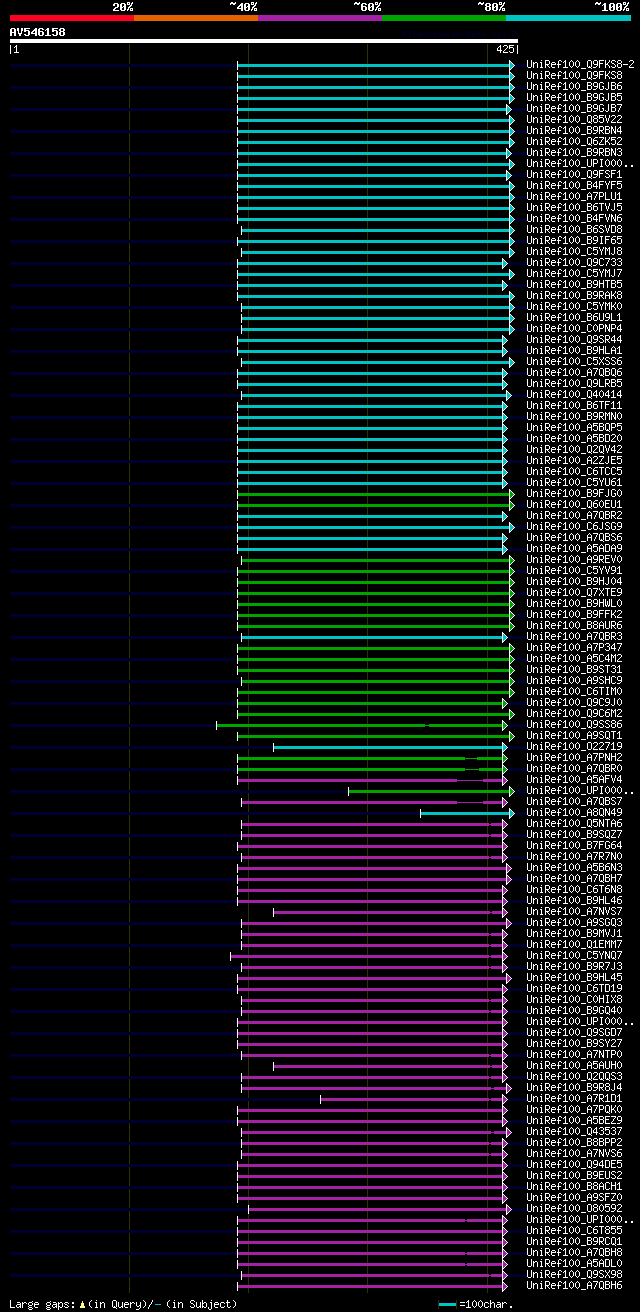The image size is (640, 1312).
Task: Select hit label UniRef100_A7PNH2
Action: (575, 757)
